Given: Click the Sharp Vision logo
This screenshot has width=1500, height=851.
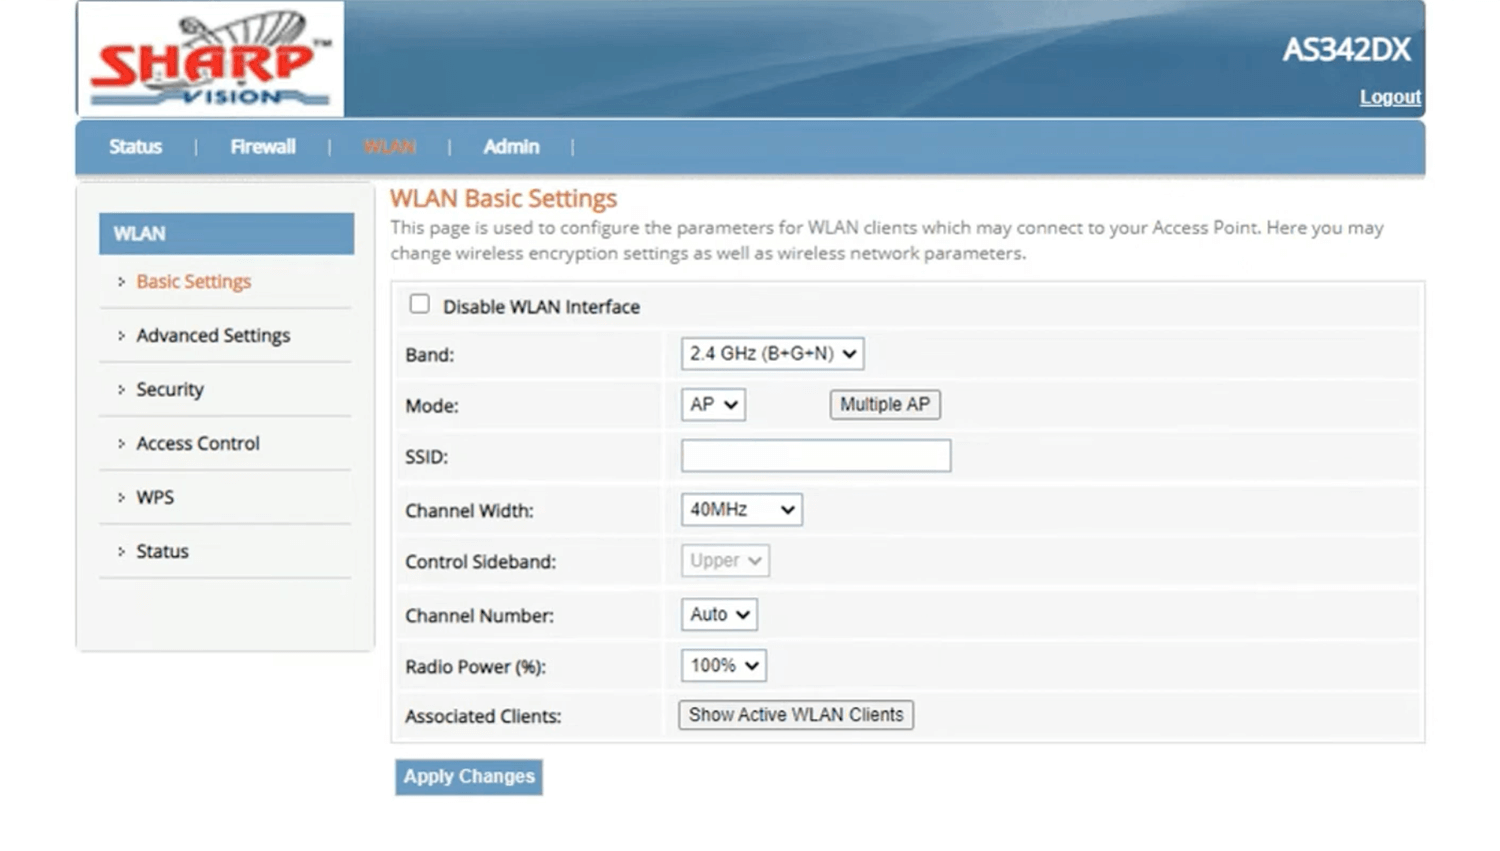Looking at the screenshot, I should coord(211,59).
